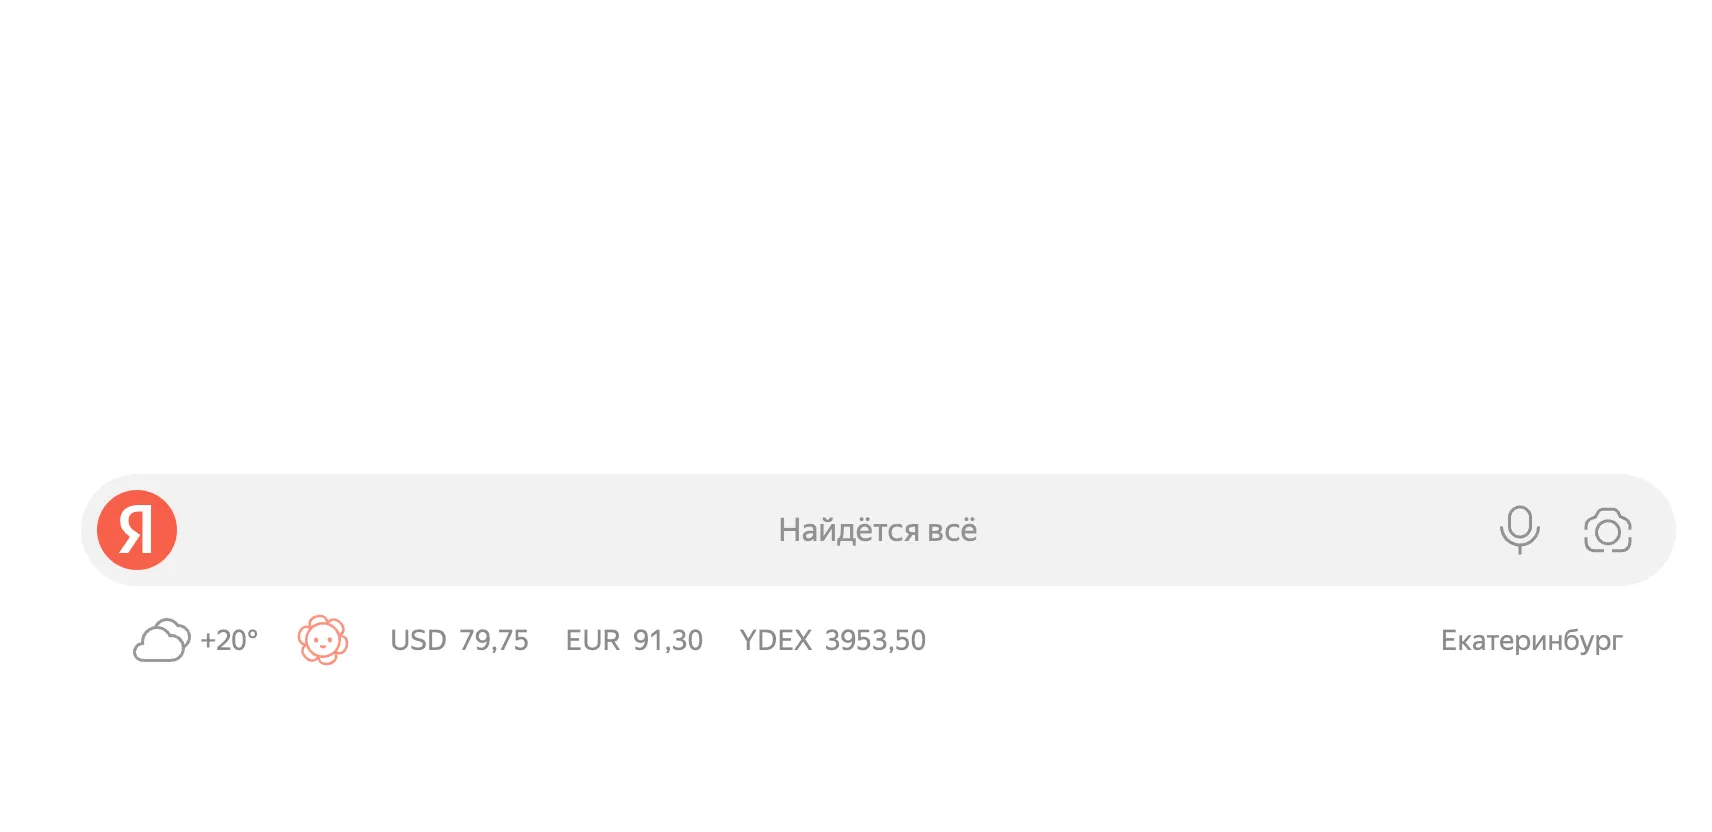The height and width of the screenshot is (832, 1712).
Task: Open the +20° temperature forecast
Action: (x=229, y=640)
